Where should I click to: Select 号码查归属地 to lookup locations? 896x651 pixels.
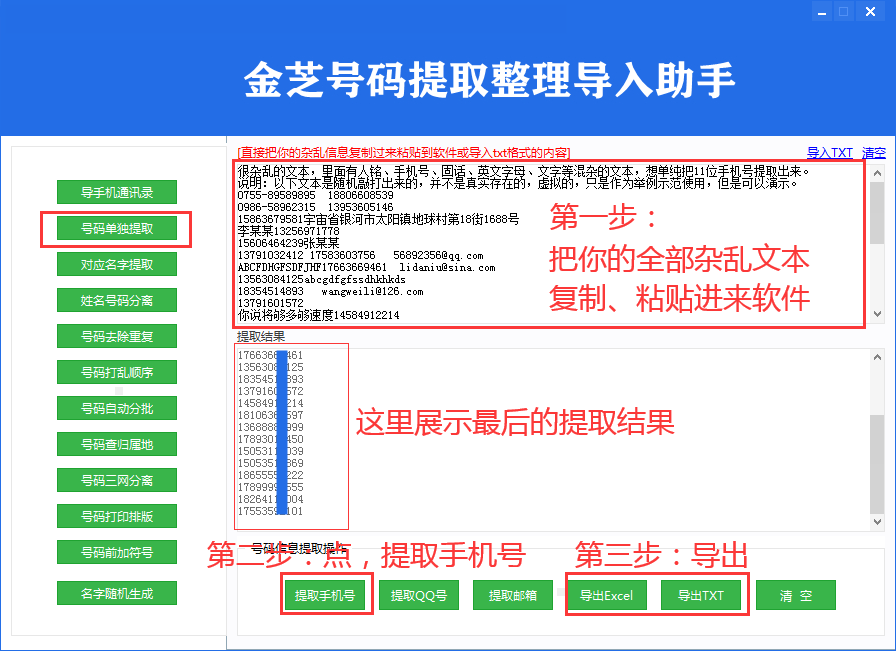(116, 444)
